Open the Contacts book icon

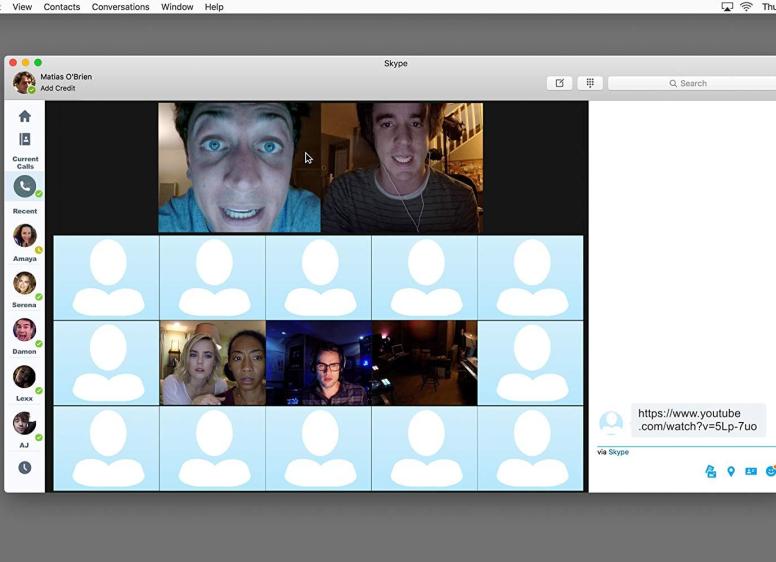(25, 140)
